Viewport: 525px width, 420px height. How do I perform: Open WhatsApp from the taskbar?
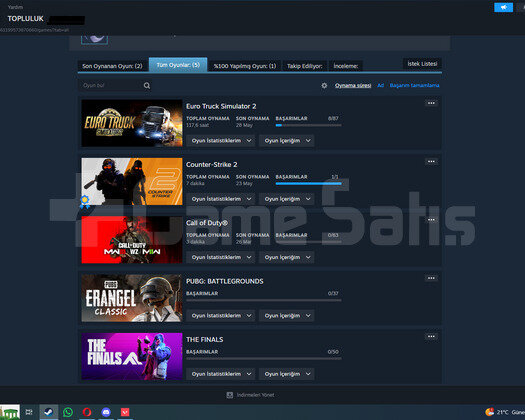point(68,412)
